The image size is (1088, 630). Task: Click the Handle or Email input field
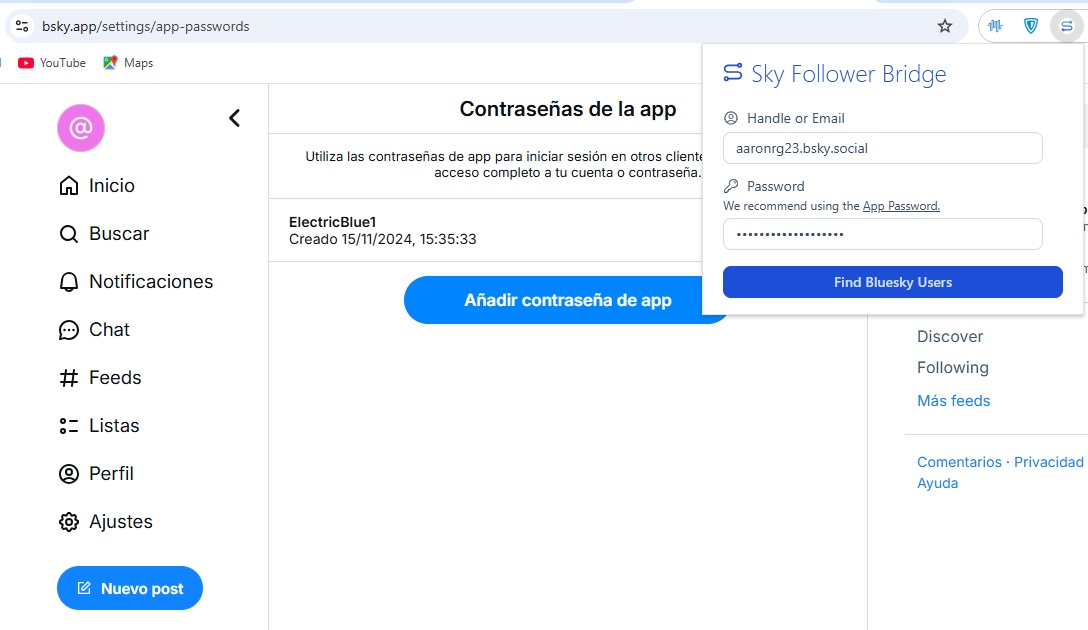coord(883,148)
